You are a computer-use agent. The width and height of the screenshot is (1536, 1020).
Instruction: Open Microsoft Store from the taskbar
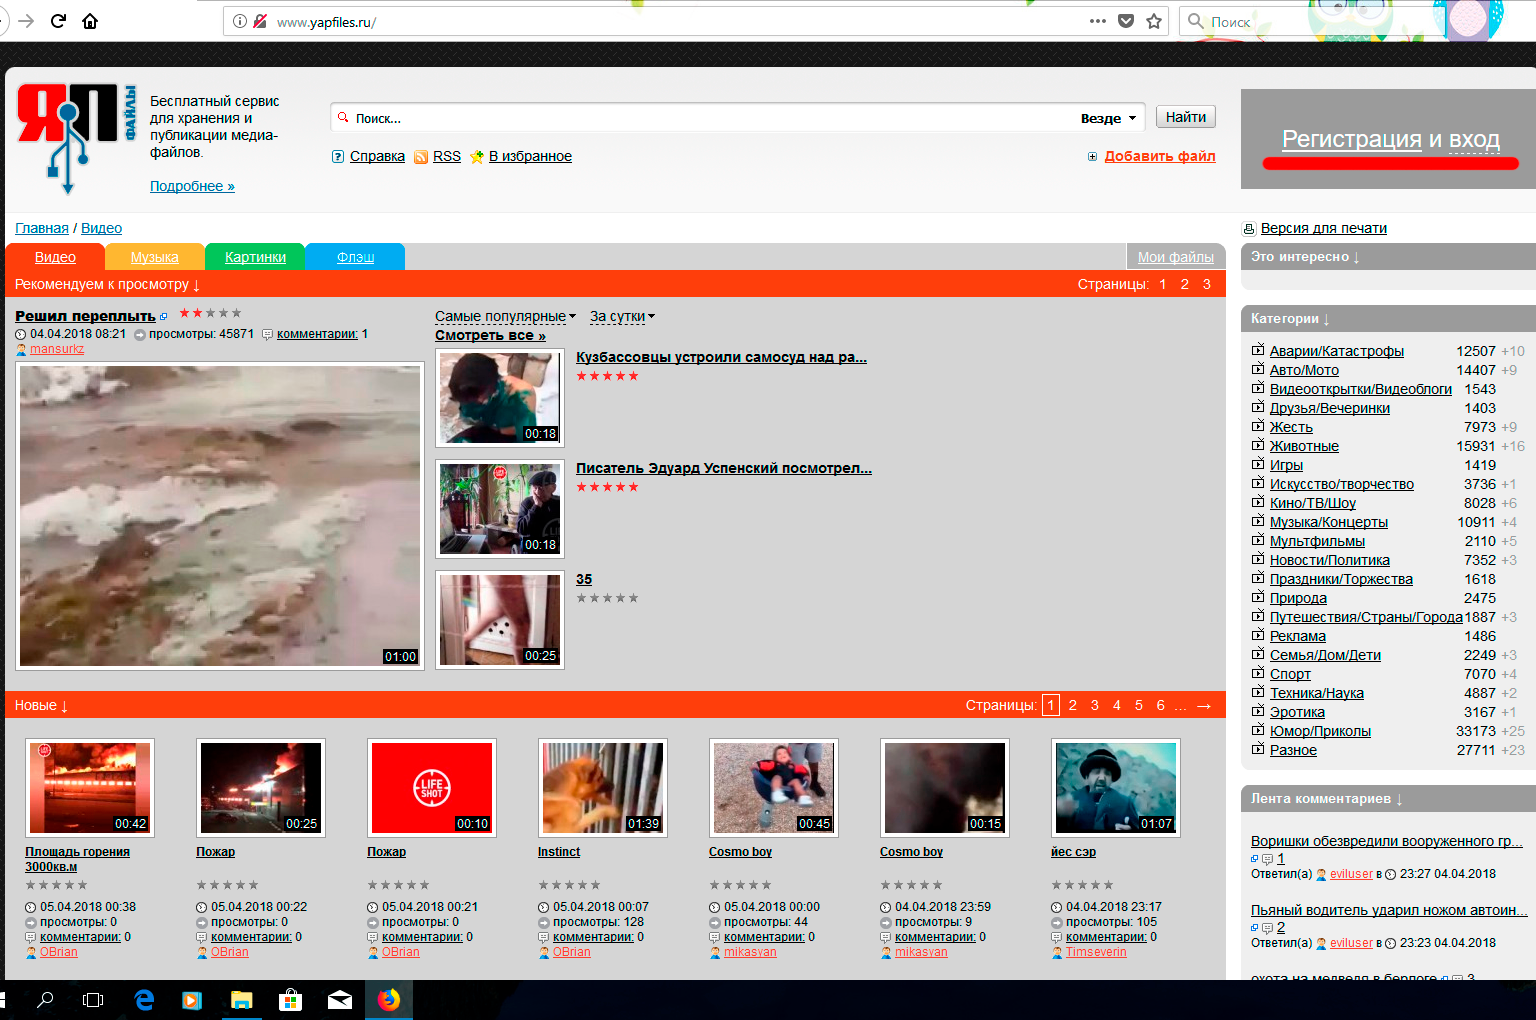pos(290,999)
